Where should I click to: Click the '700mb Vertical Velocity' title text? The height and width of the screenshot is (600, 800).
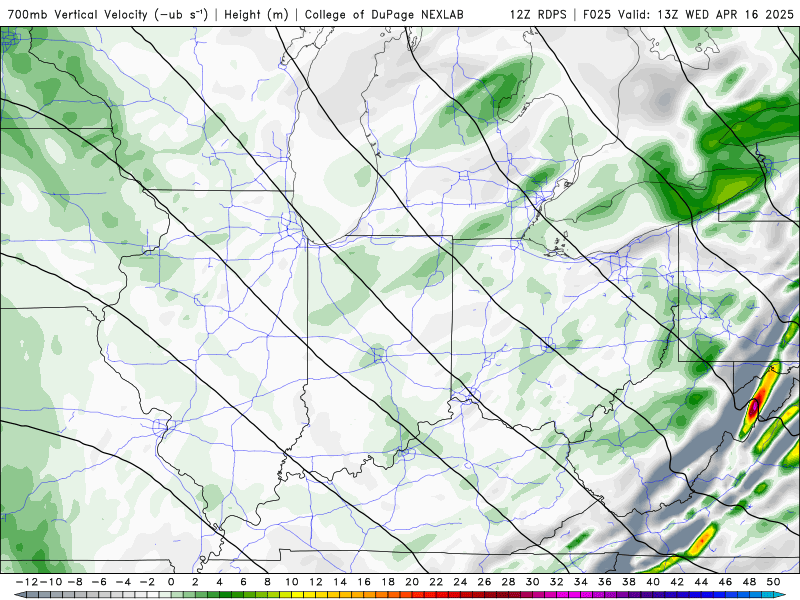pyautogui.click(x=78, y=14)
